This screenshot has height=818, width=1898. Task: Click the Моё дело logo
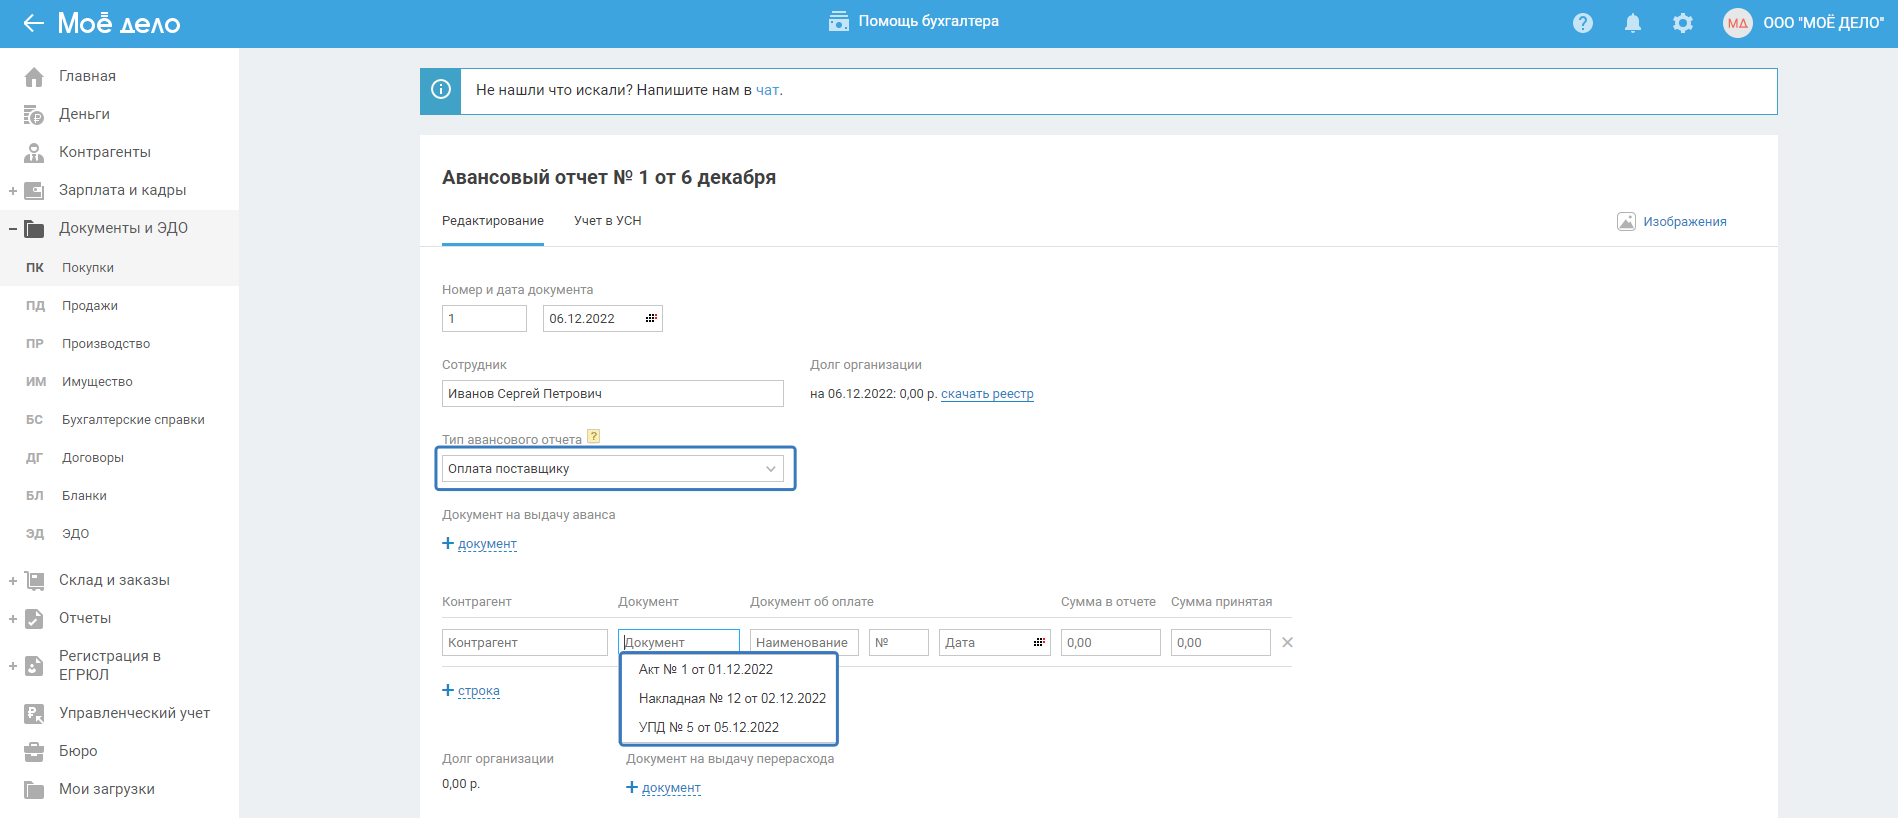[119, 23]
